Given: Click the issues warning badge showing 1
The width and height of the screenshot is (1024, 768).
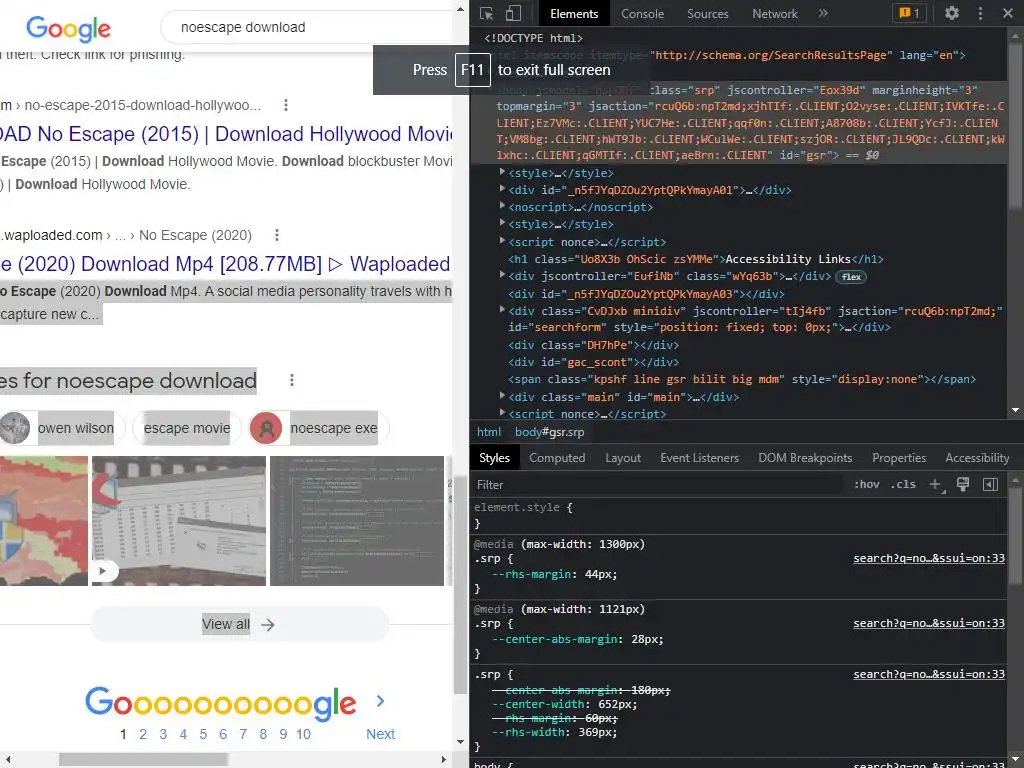Looking at the screenshot, I should 909,13.
